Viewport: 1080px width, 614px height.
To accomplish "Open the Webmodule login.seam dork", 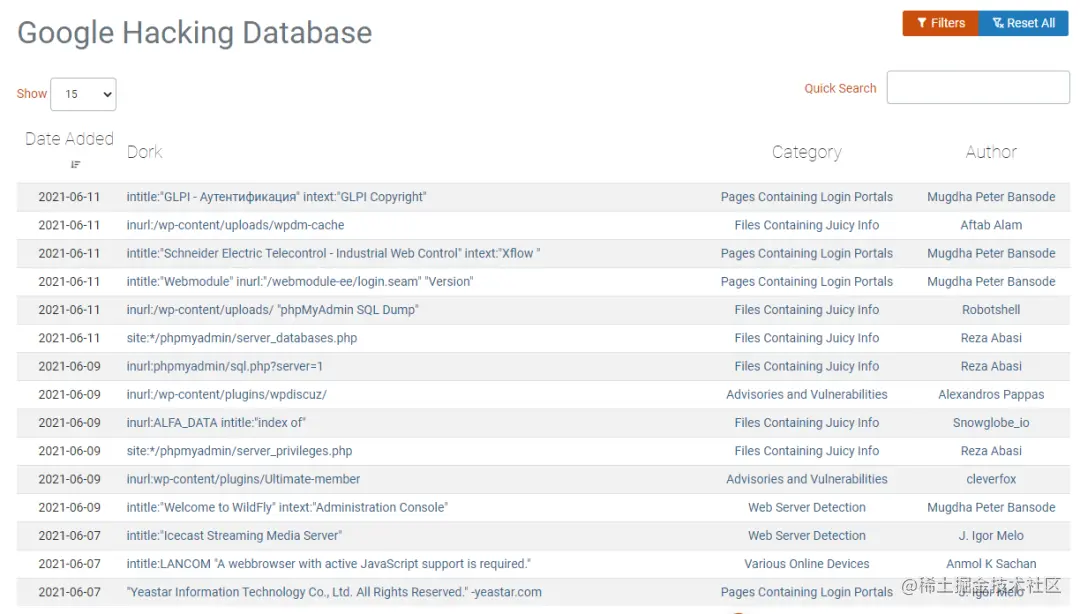I will click(x=300, y=281).
